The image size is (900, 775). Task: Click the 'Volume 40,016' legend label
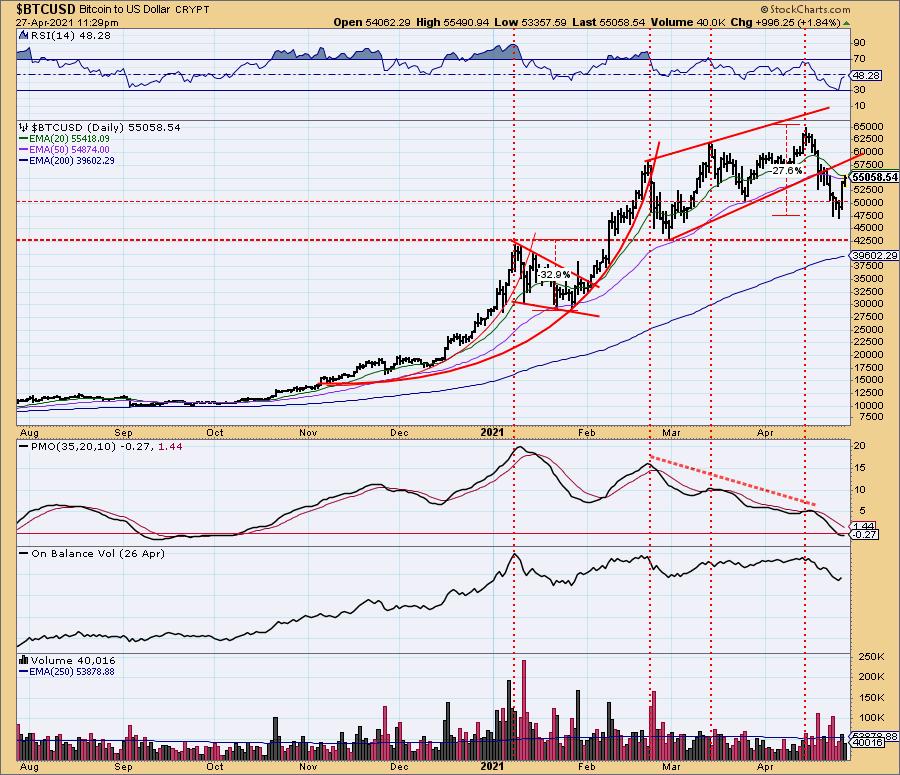coord(73,660)
